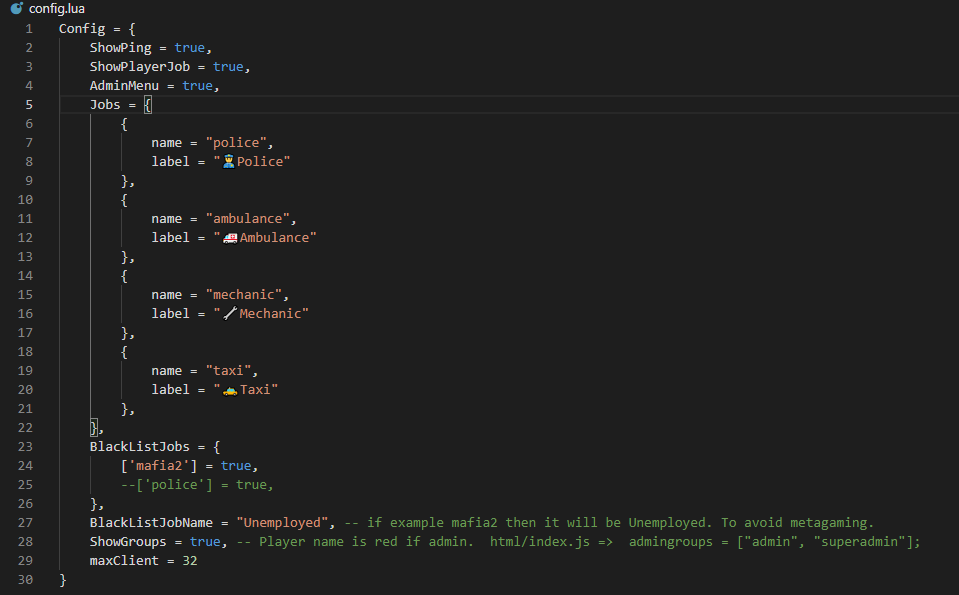This screenshot has width=959, height=595.
Task: Place cursor on maxClient
Action: tap(124, 561)
